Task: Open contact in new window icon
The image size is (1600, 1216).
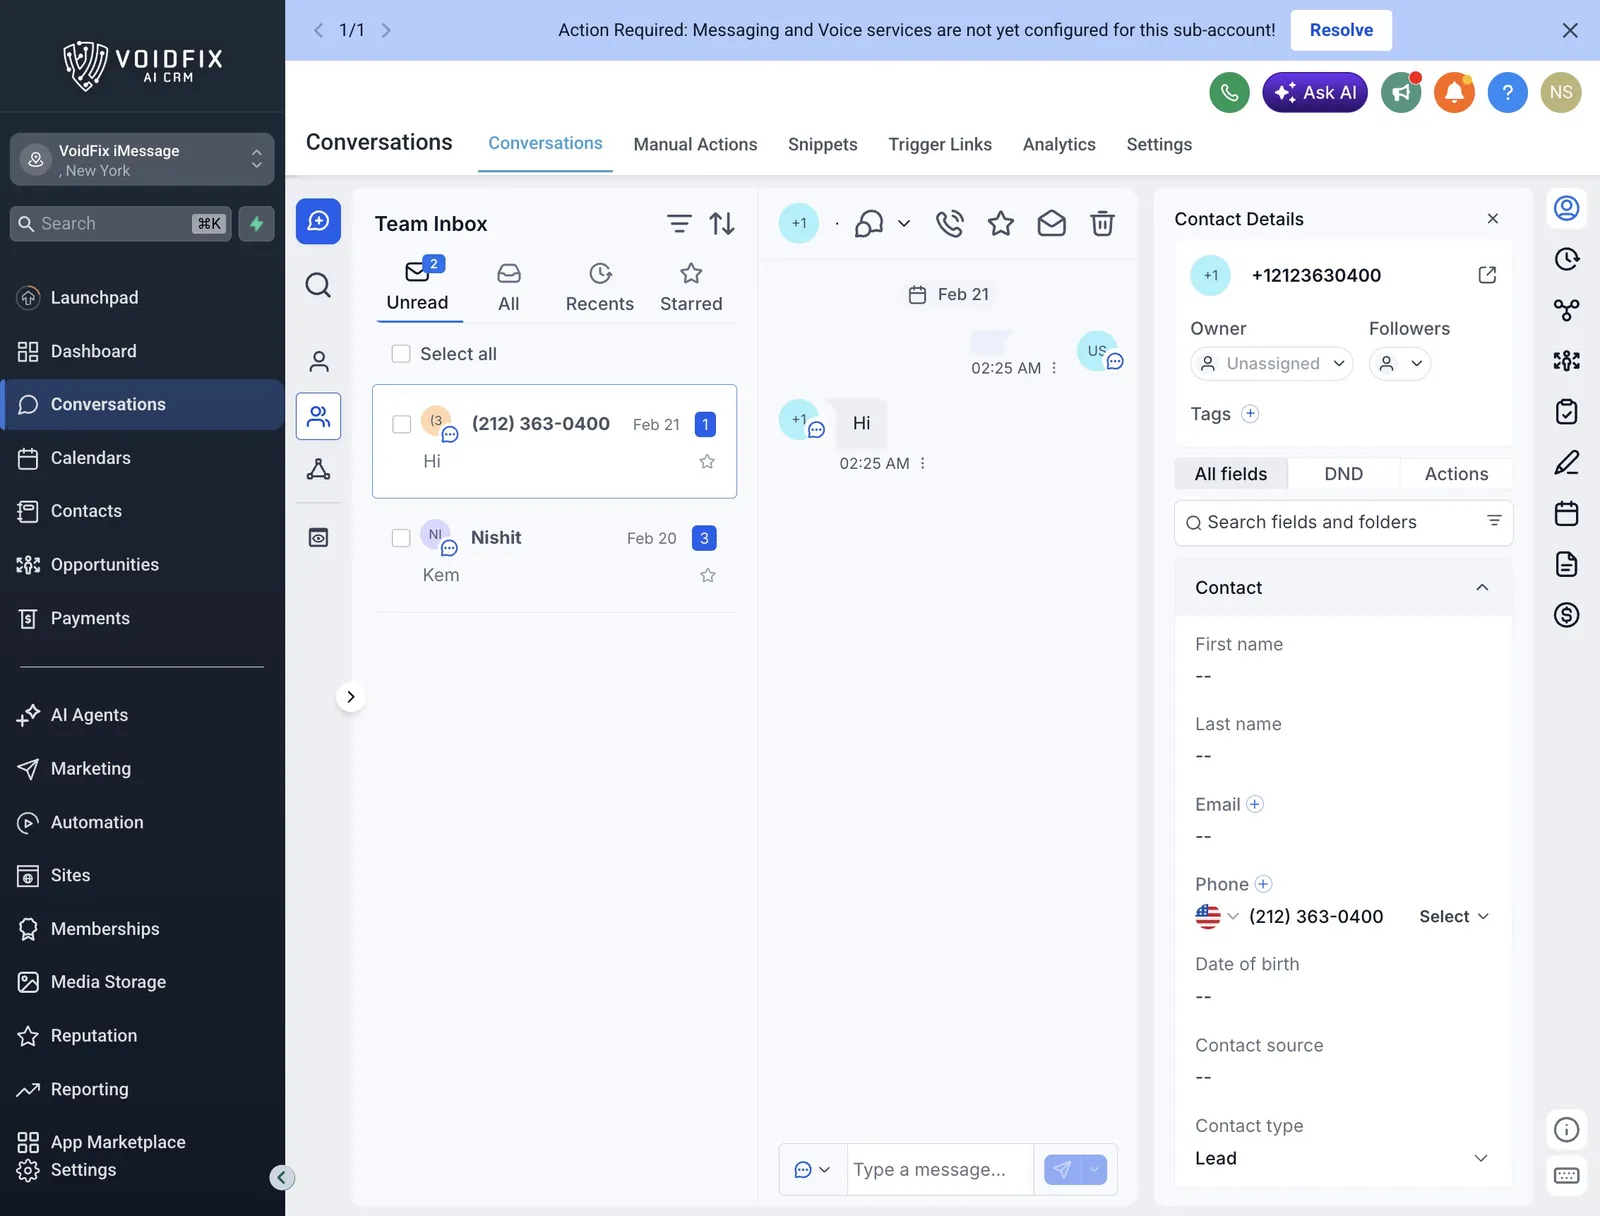Action: click(x=1487, y=275)
